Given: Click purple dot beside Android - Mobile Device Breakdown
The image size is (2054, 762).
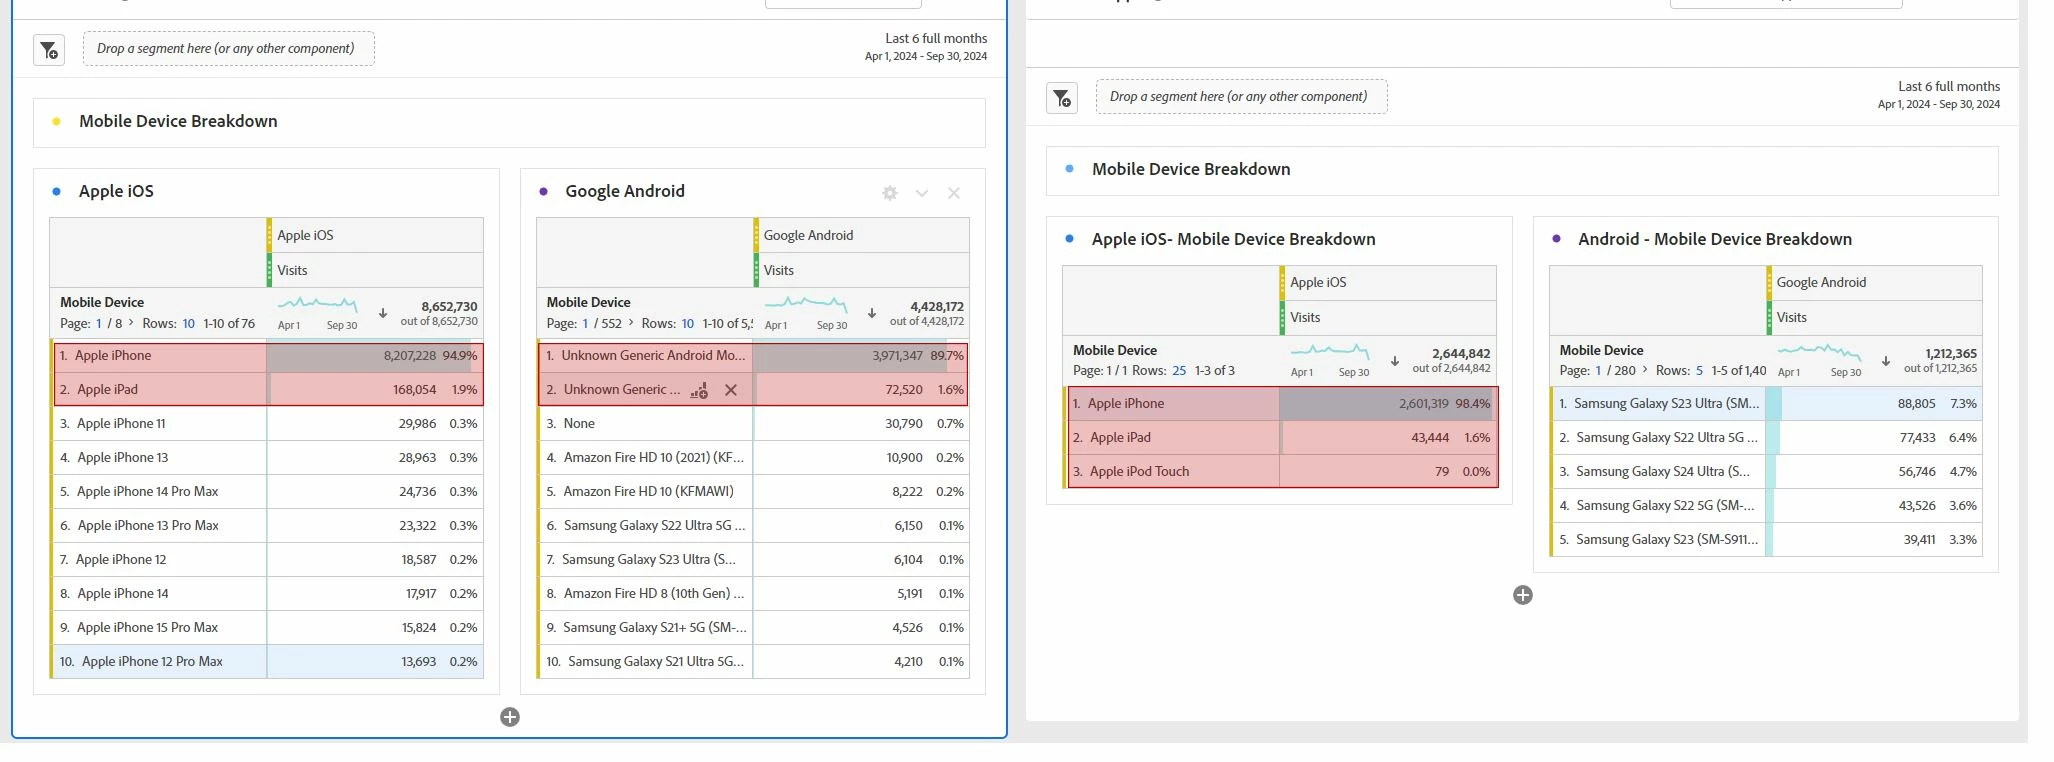Looking at the screenshot, I should [1556, 239].
